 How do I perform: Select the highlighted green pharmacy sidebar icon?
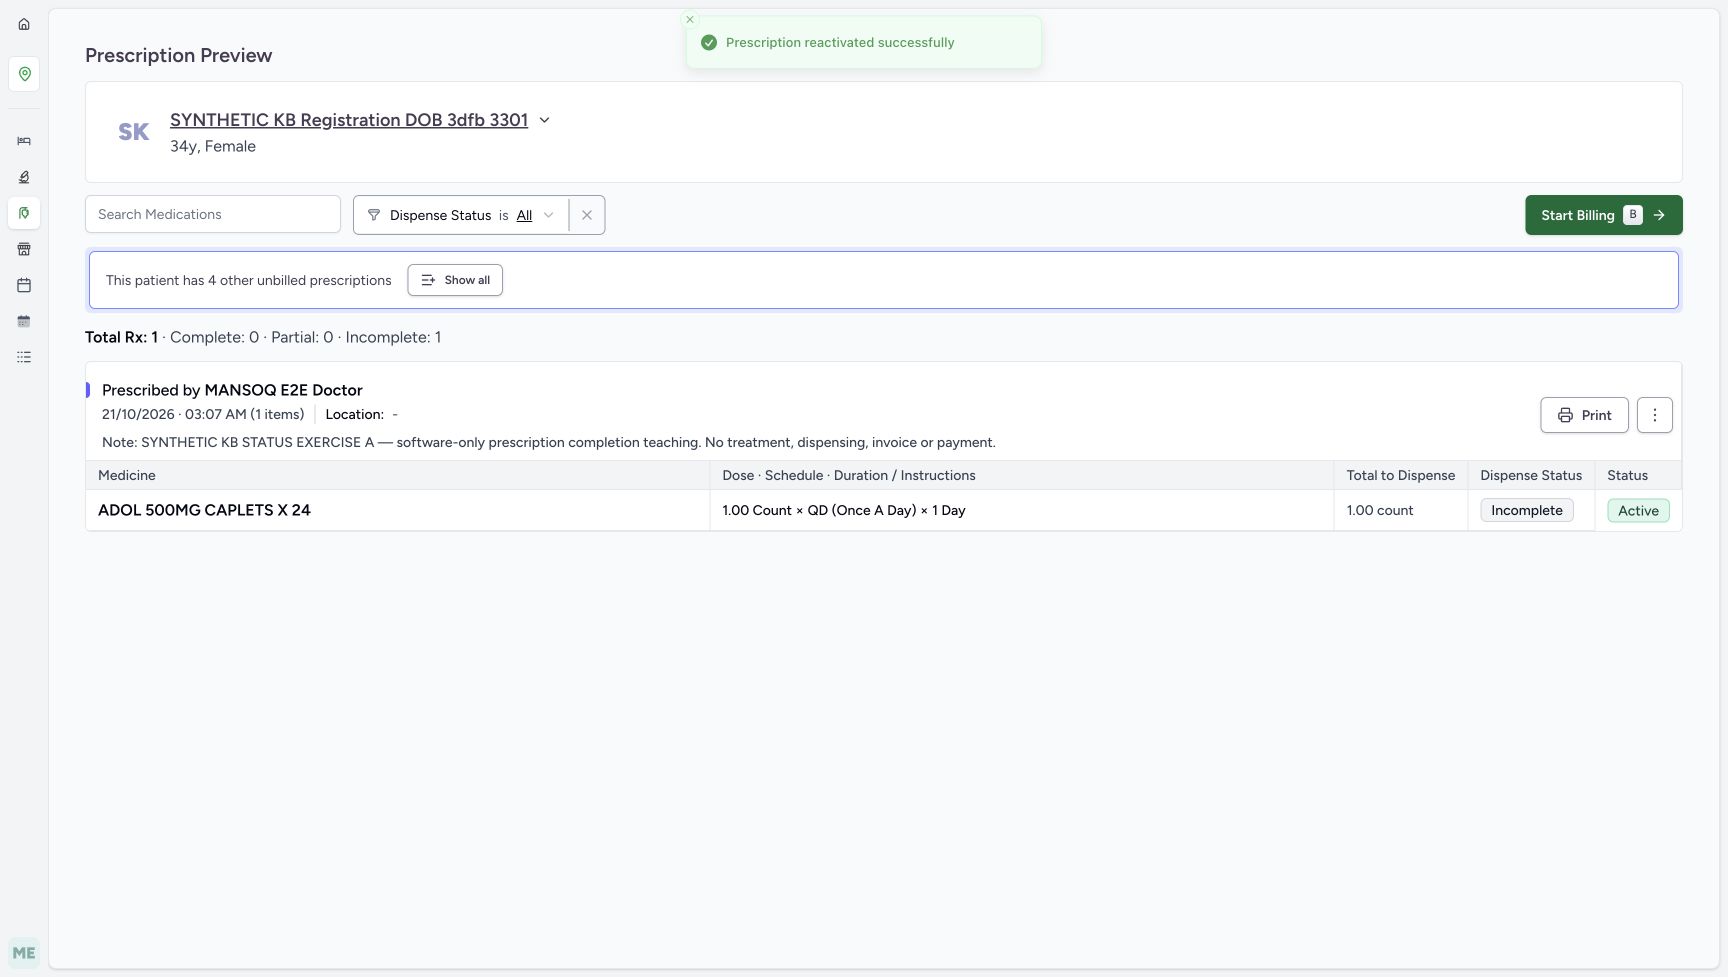point(24,213)
